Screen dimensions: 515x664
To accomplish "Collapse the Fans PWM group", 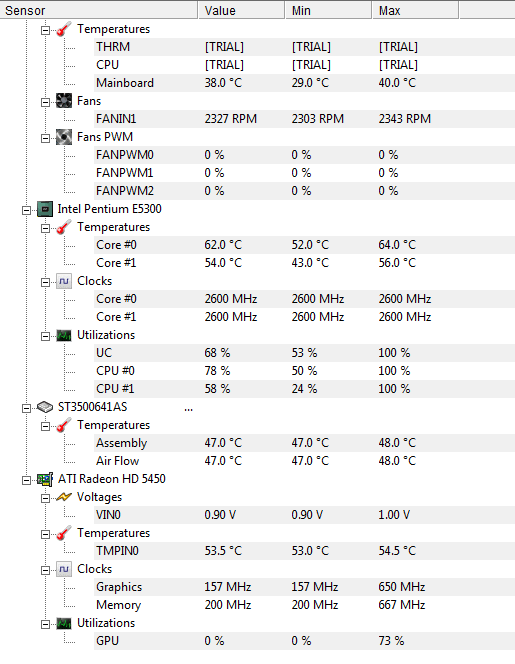I will click(45, 138).
